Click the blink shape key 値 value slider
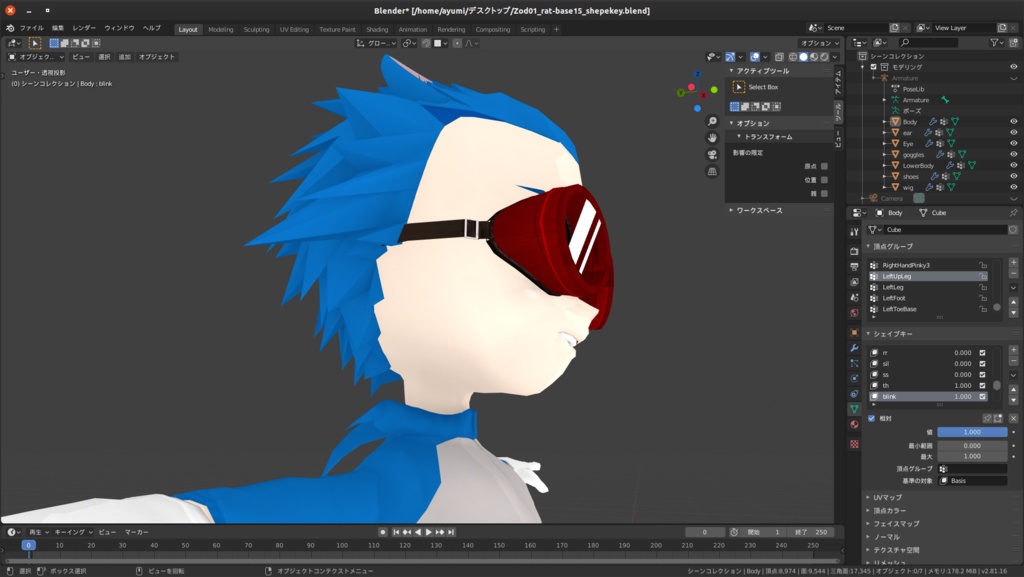 pyautogui.click(x=972, y=432)
